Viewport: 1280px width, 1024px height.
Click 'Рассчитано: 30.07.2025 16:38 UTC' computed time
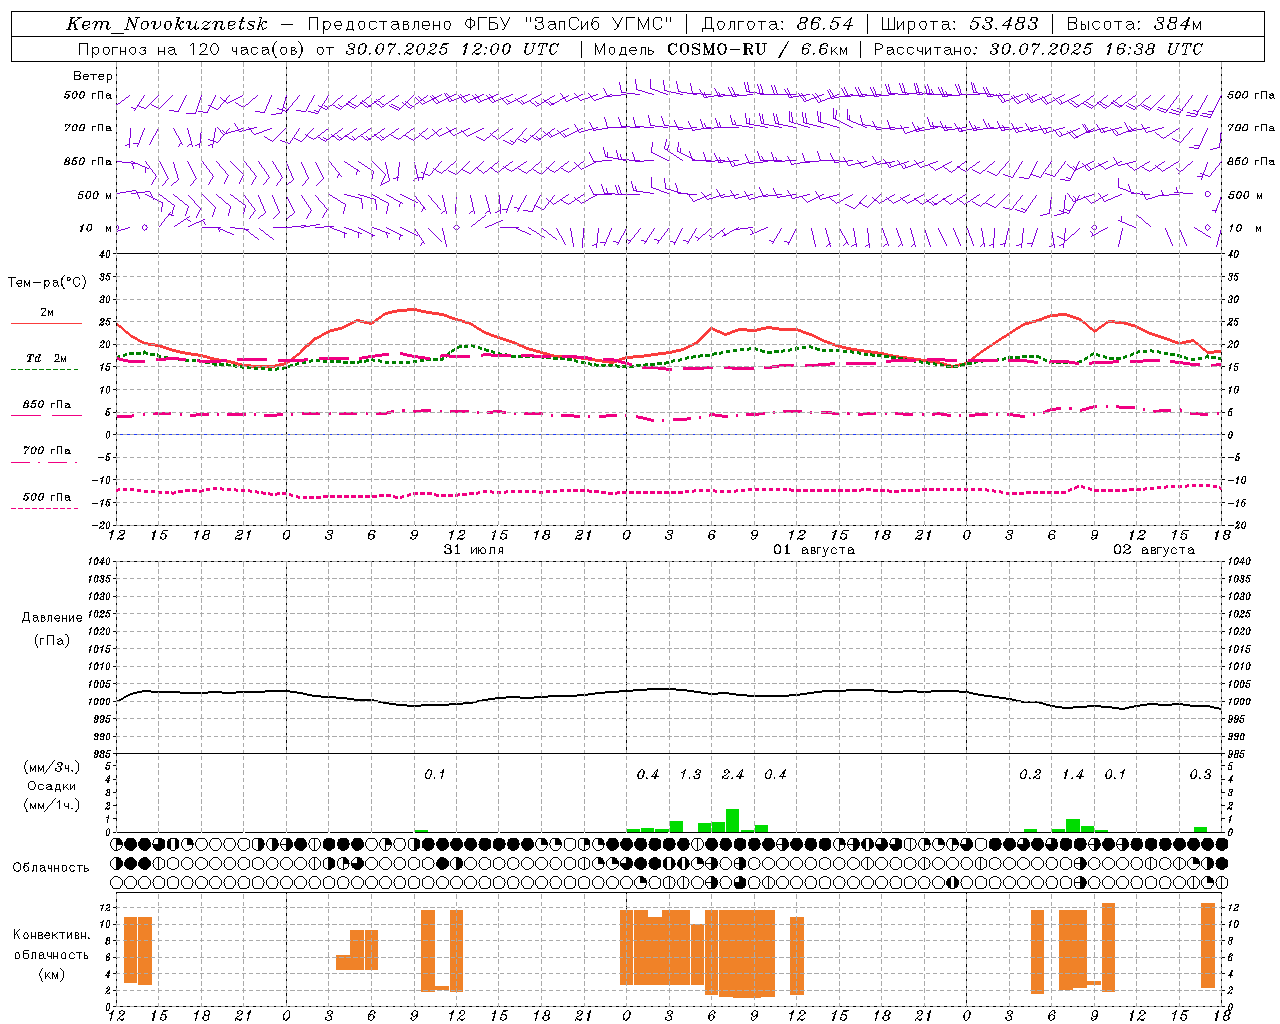[1038, 49]
